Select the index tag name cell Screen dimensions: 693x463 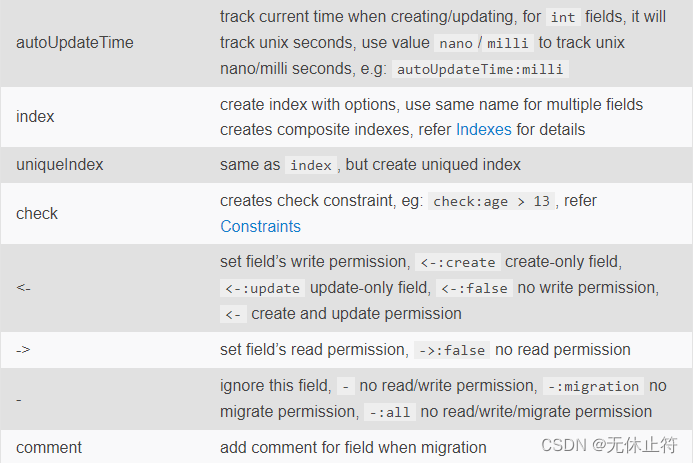pos(35,117)
